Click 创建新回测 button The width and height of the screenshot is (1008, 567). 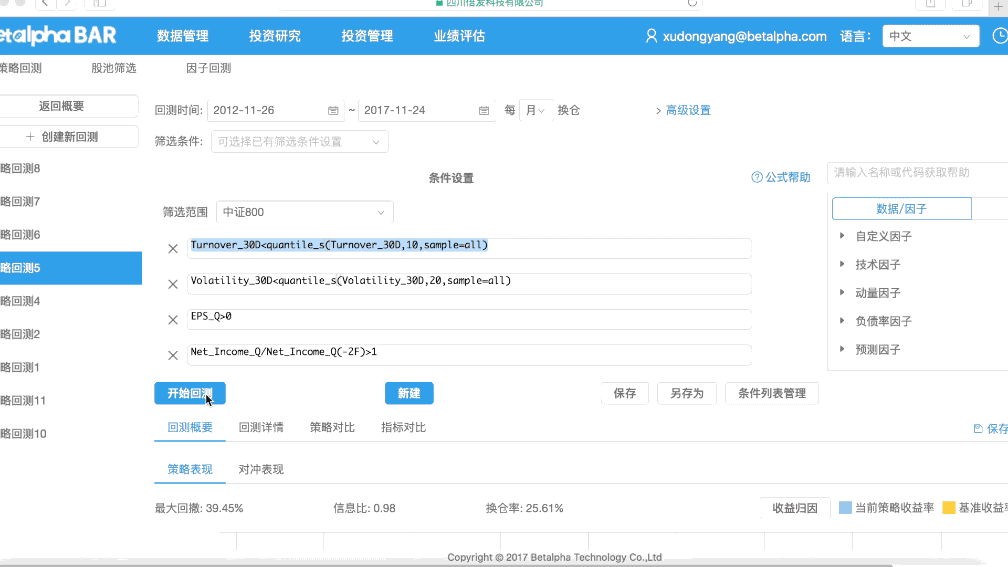point(67,137)
